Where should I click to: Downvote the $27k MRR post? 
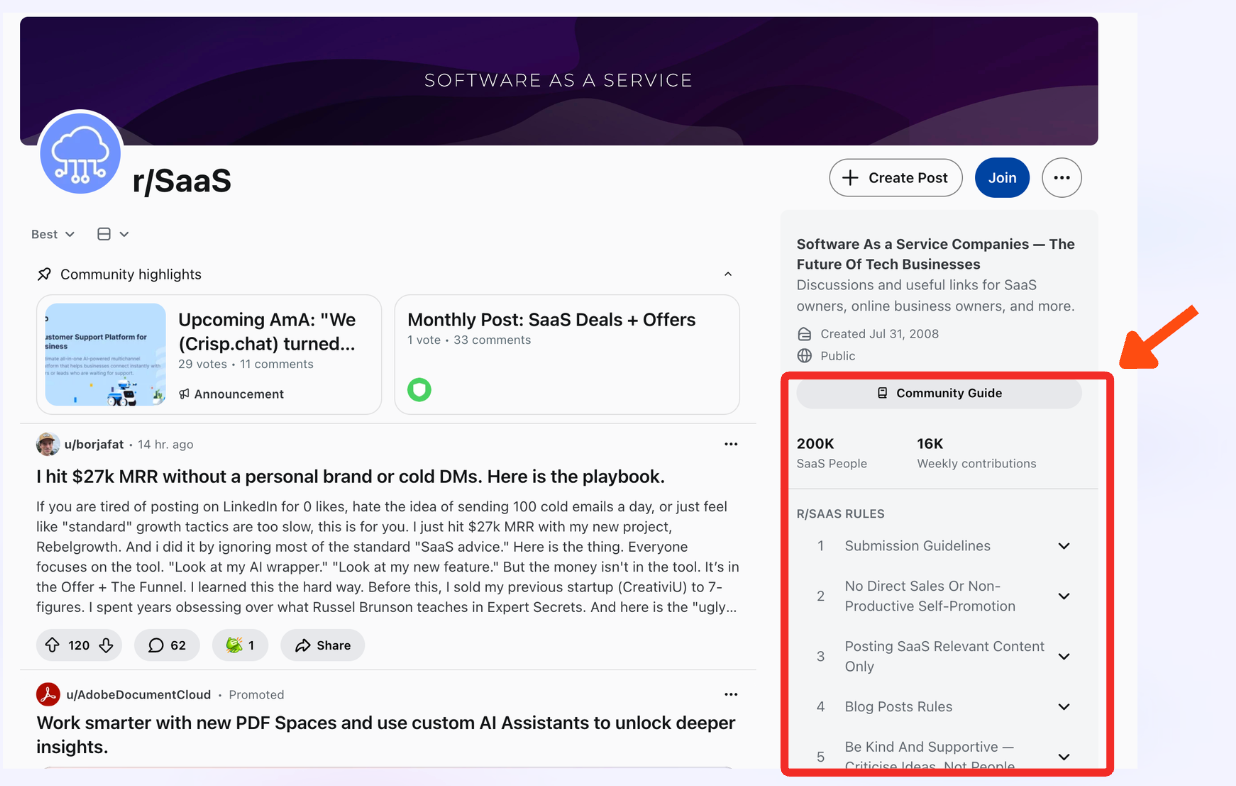click(x=105, y=645)
